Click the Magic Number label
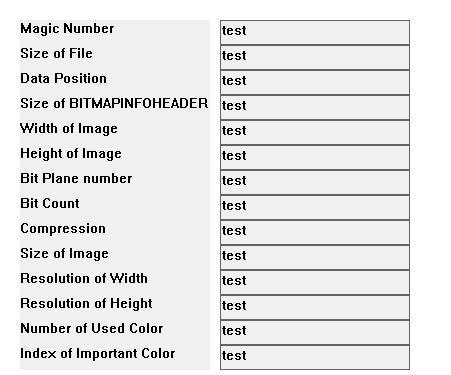Viewport: 451px width, 375px height. click(x=67, y=29)
